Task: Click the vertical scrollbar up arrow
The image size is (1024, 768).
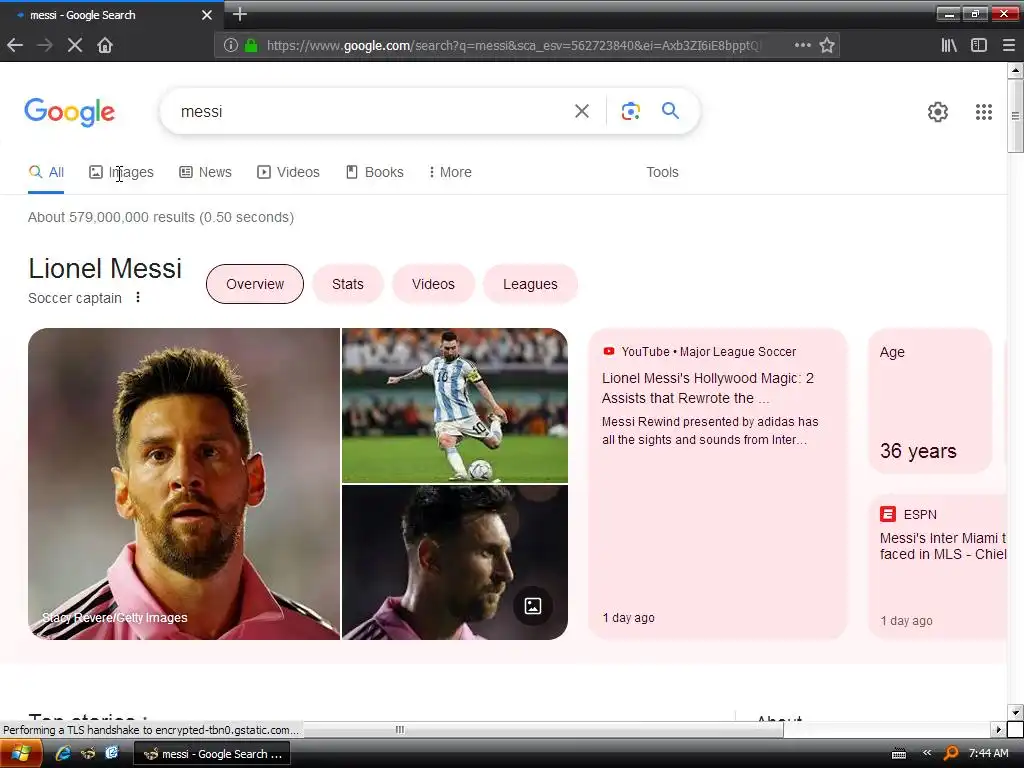Action: [1015, 70]
